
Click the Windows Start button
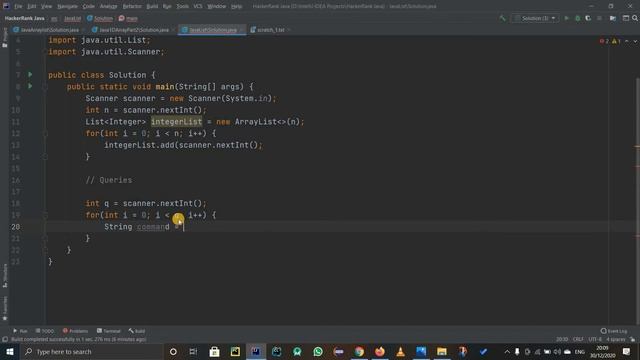(x=10, y=351)
